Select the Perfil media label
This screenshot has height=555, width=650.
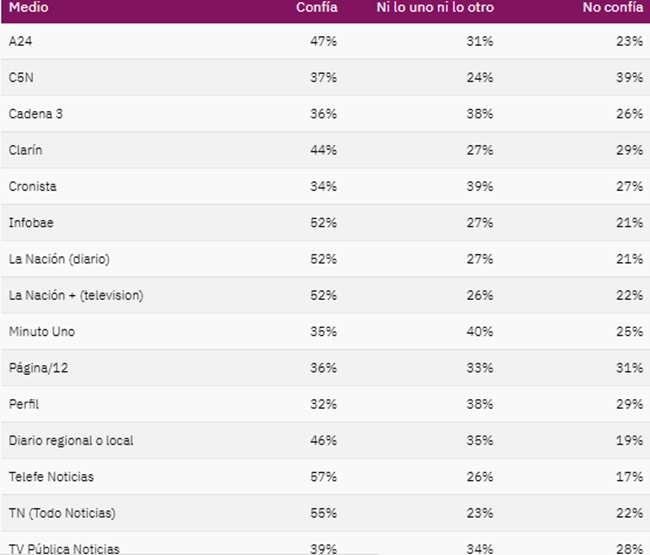point(23,404)
